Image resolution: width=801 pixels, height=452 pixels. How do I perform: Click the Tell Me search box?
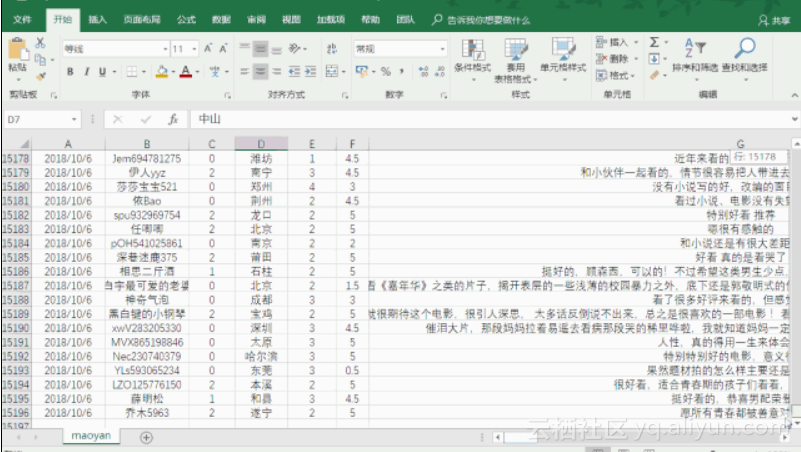pos(481,20)
